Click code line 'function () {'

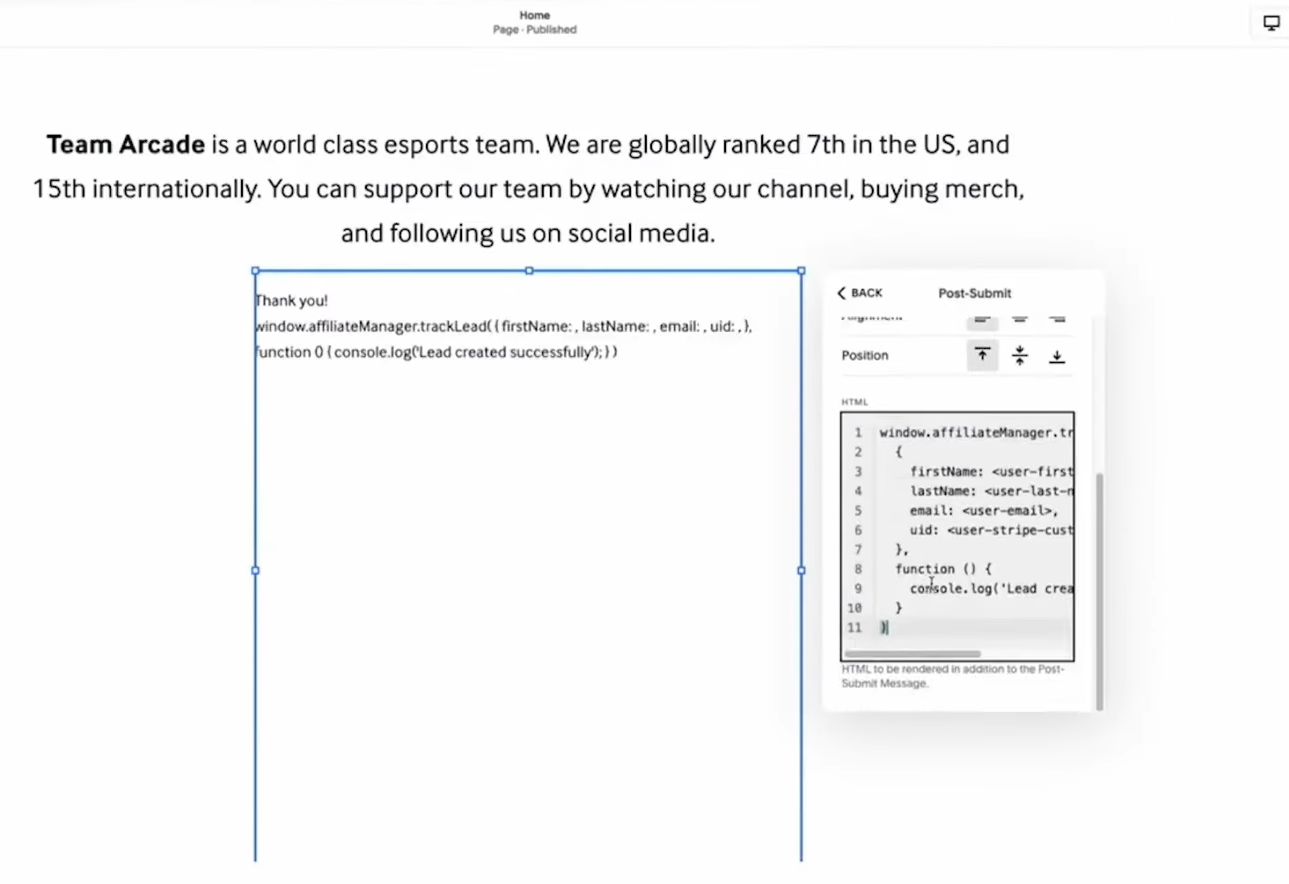pos(943,569)
